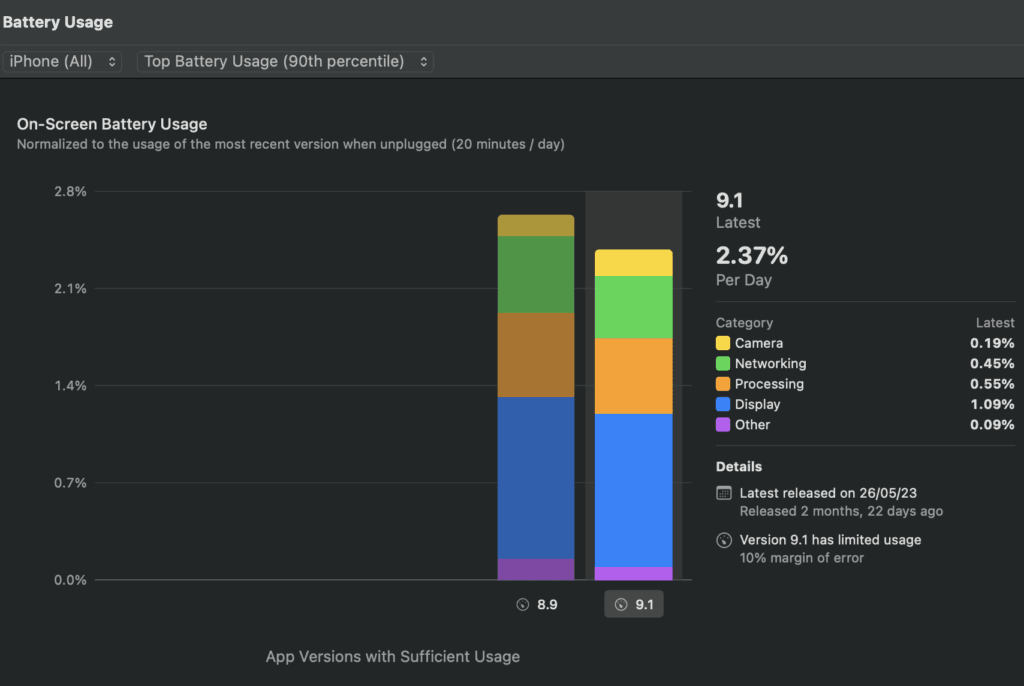Screen dimensions: 1024x686
Task: Open the Top Battery Usage percentile dropdown
Action: pos(285,61)
